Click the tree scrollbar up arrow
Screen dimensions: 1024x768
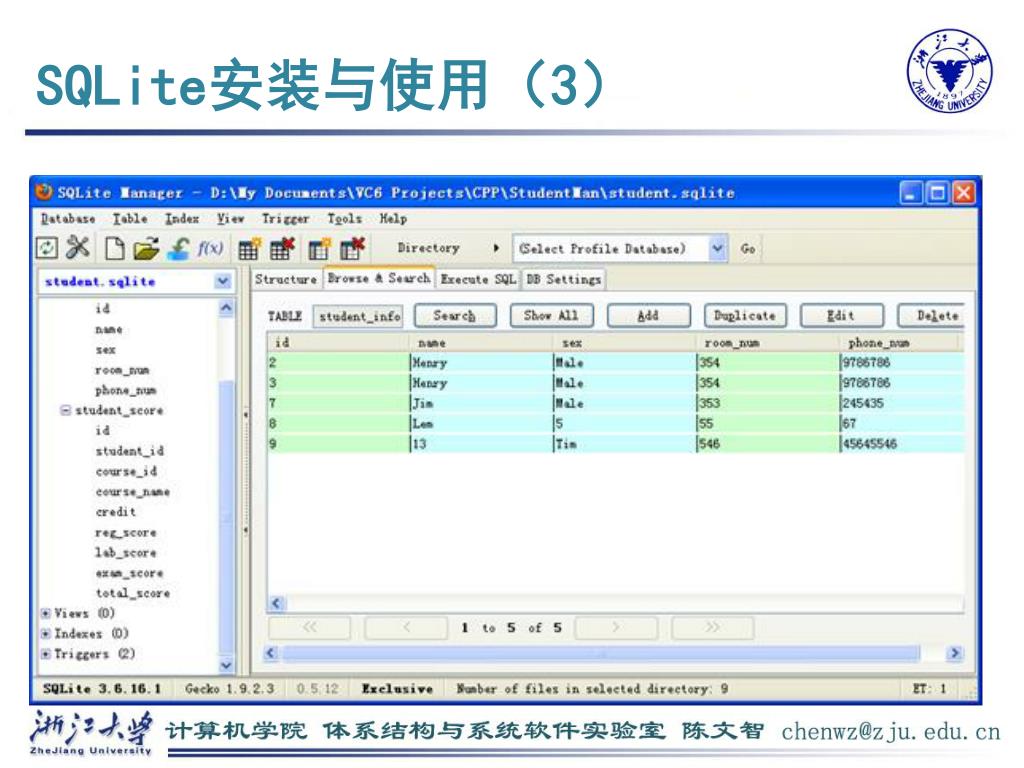(x=226, y=308)
